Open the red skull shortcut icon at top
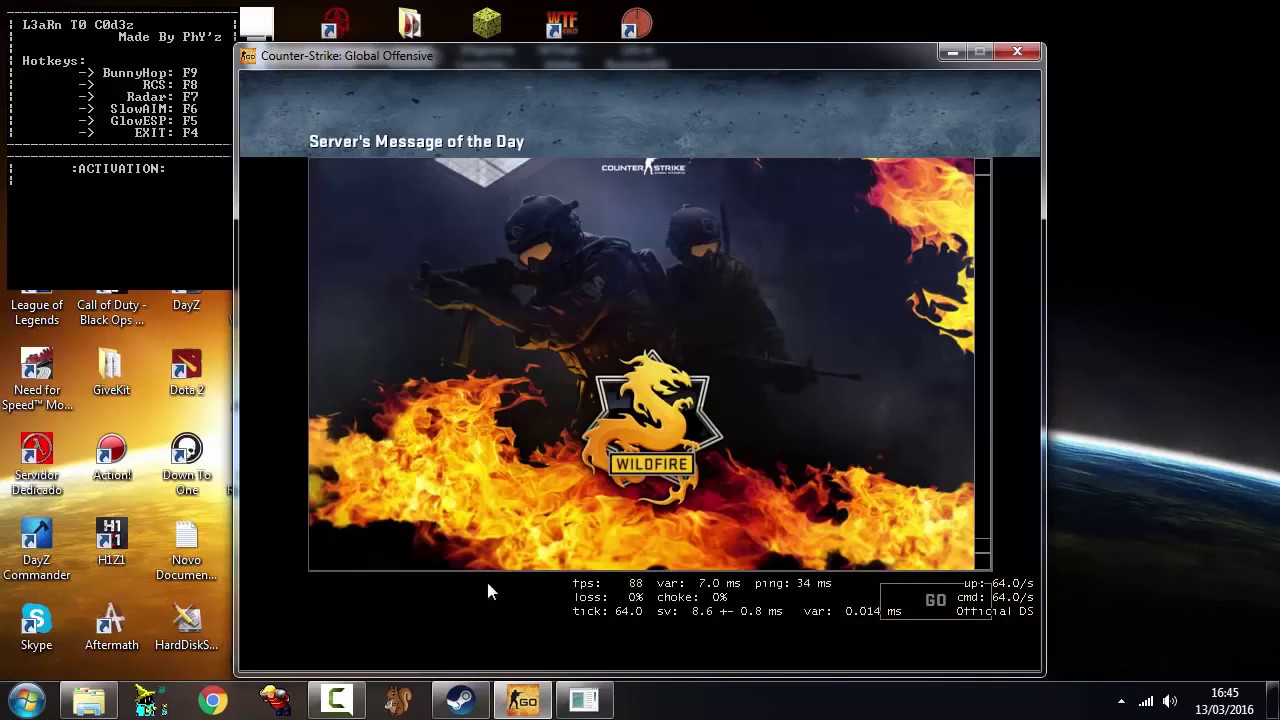This screenshot has width=1280, height=720. point(336,23)
